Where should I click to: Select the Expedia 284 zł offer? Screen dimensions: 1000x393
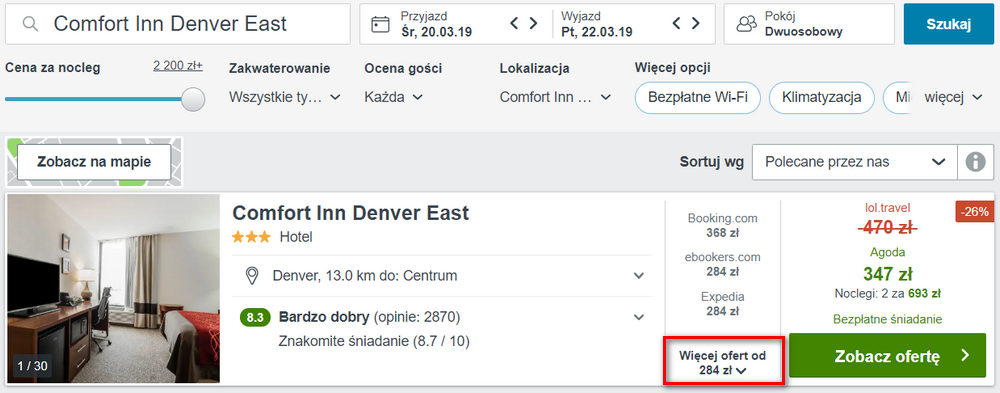723,304
